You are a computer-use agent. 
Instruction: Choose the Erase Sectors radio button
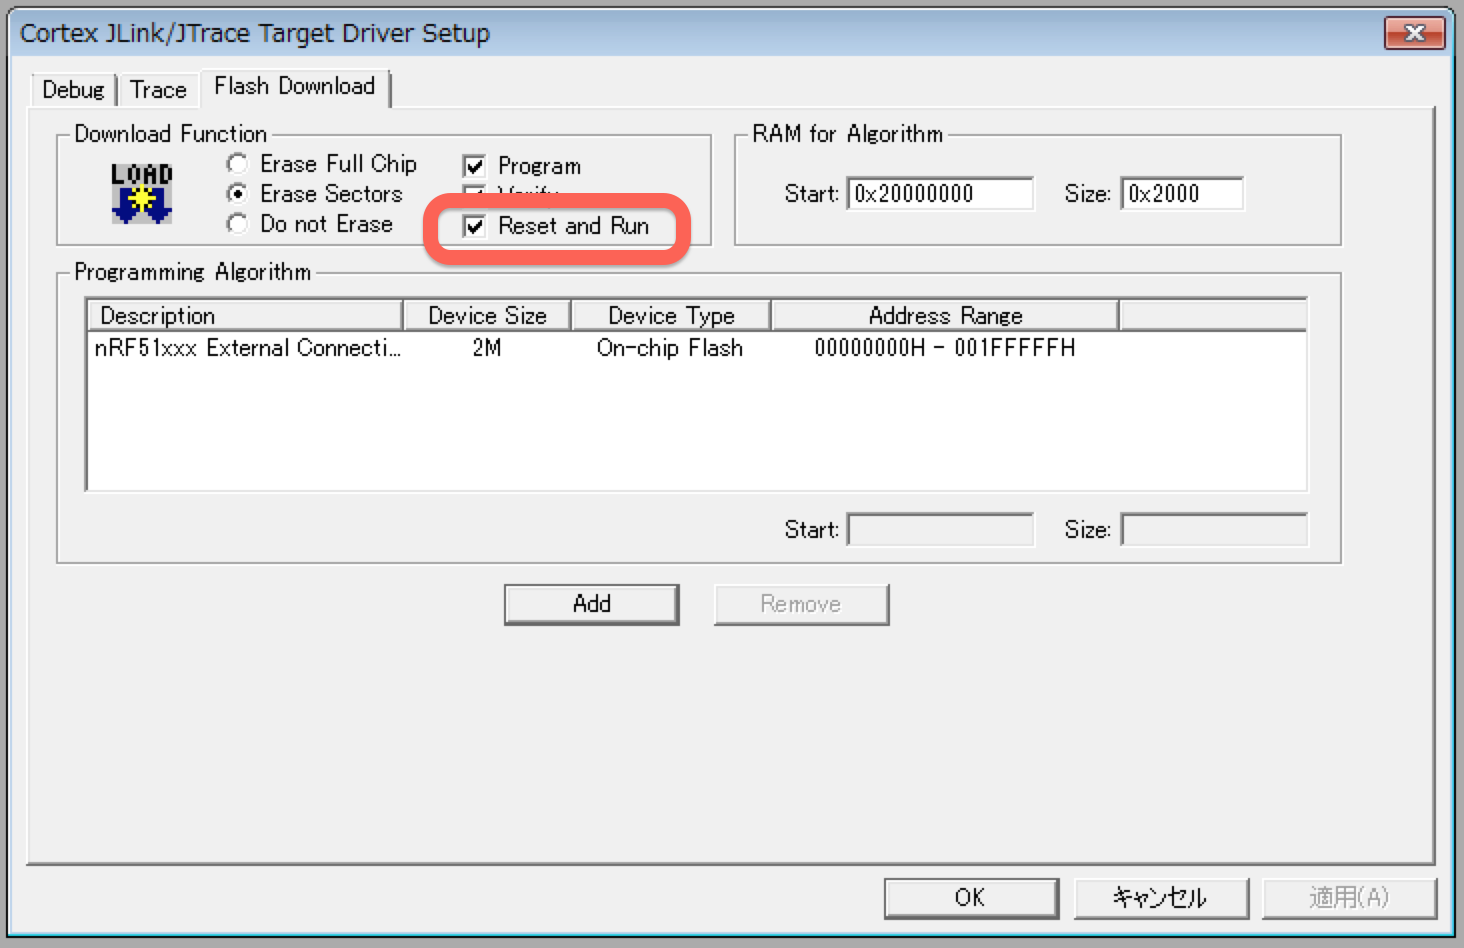(x=238, y=193)
